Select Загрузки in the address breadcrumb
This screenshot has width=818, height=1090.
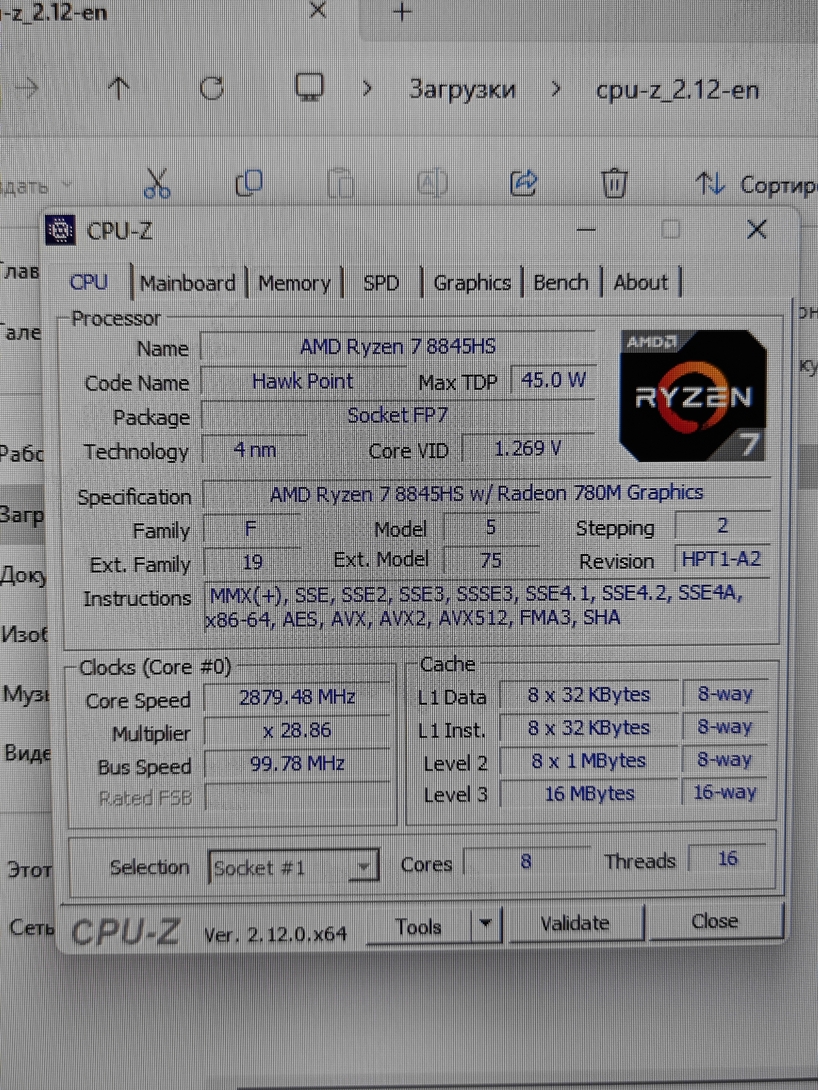[462, 90]
